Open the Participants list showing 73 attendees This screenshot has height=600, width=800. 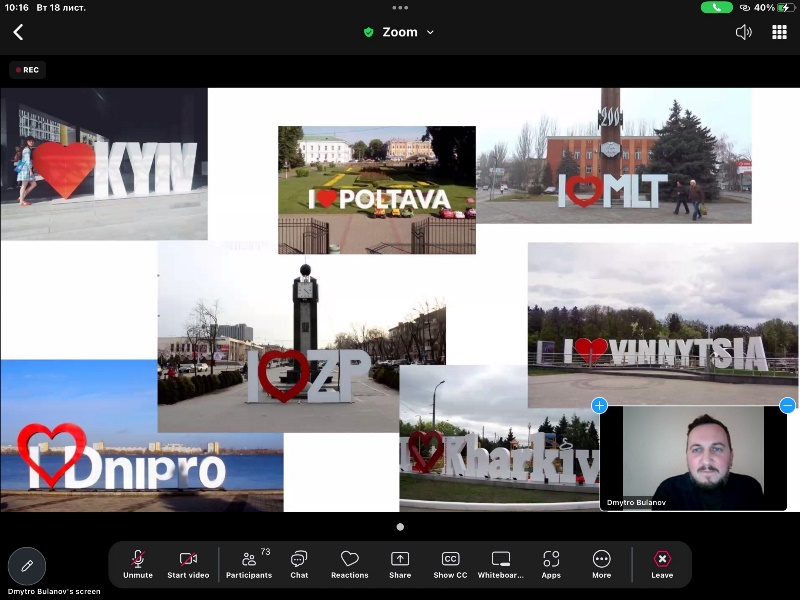(249, 563)
